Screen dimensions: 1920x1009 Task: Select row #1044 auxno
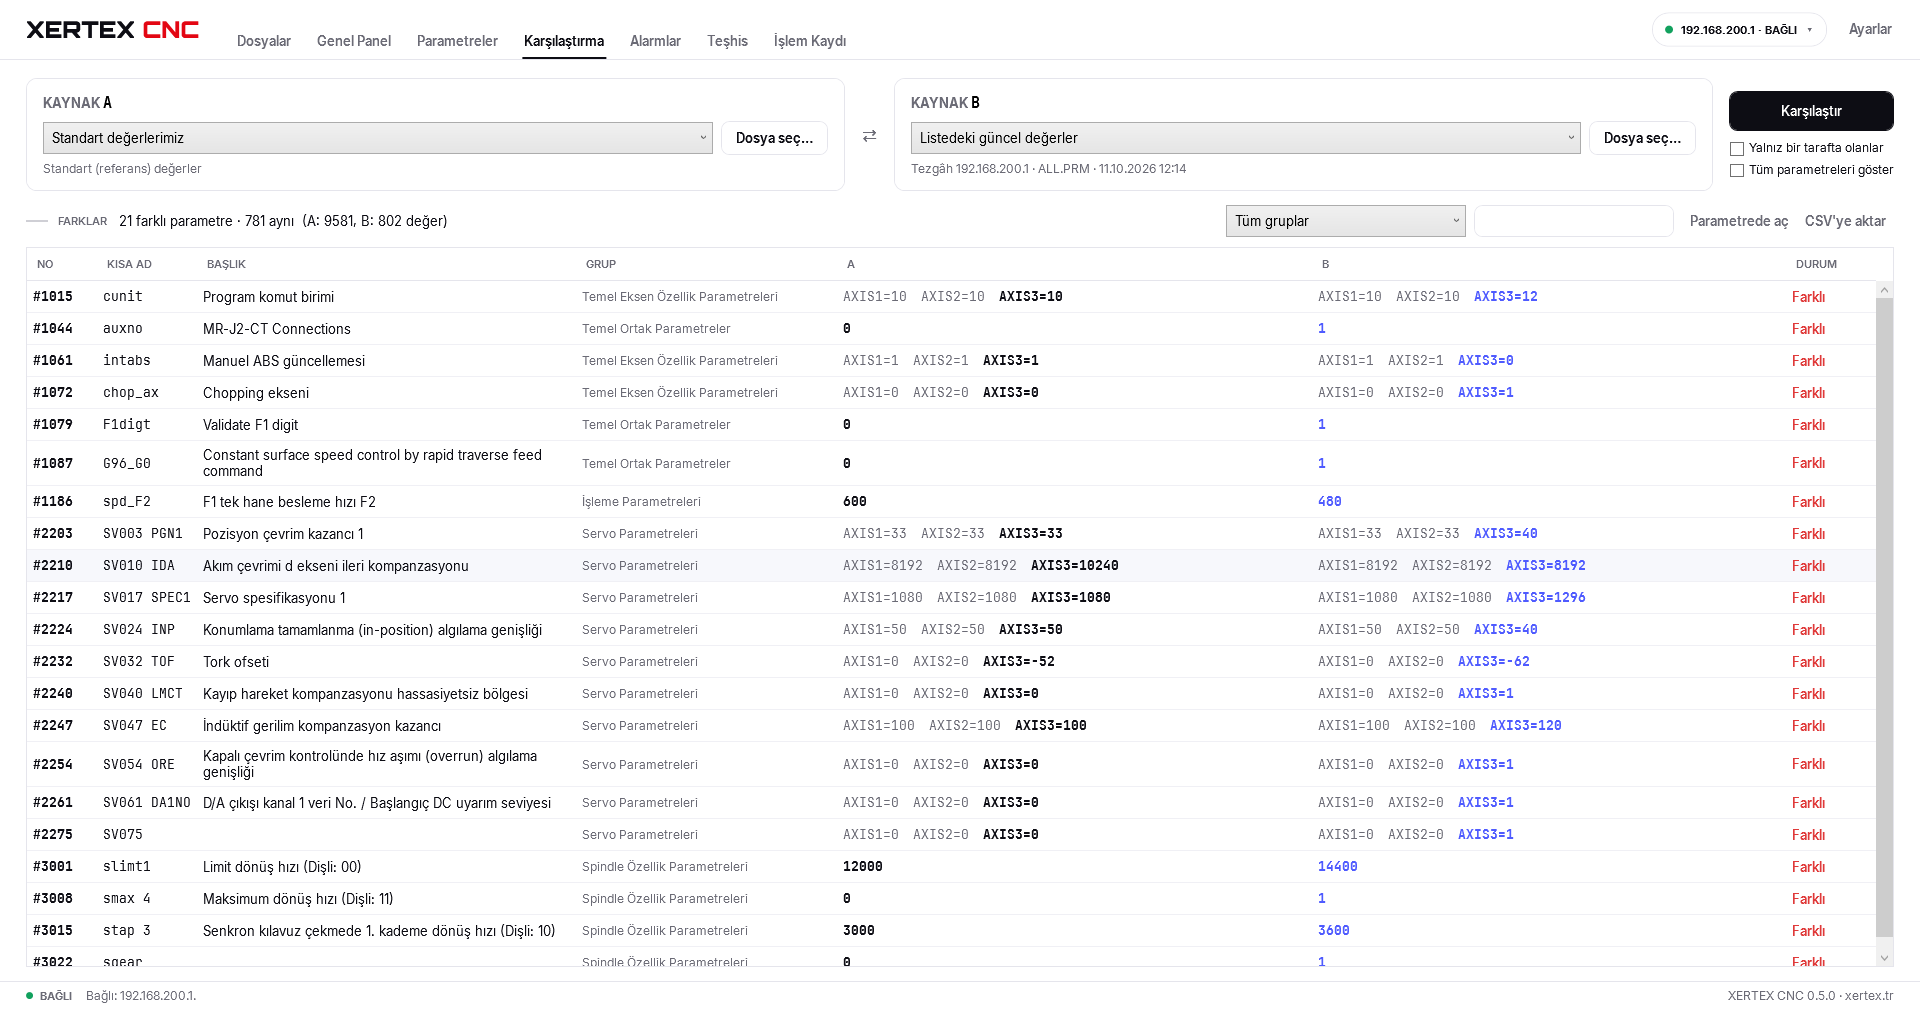pyautogui.click(x=951, y=329)
